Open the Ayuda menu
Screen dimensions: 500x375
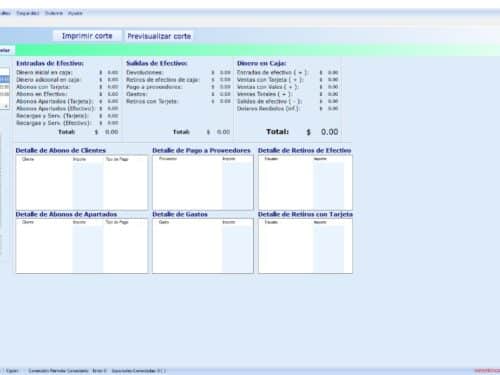(75, 13)
